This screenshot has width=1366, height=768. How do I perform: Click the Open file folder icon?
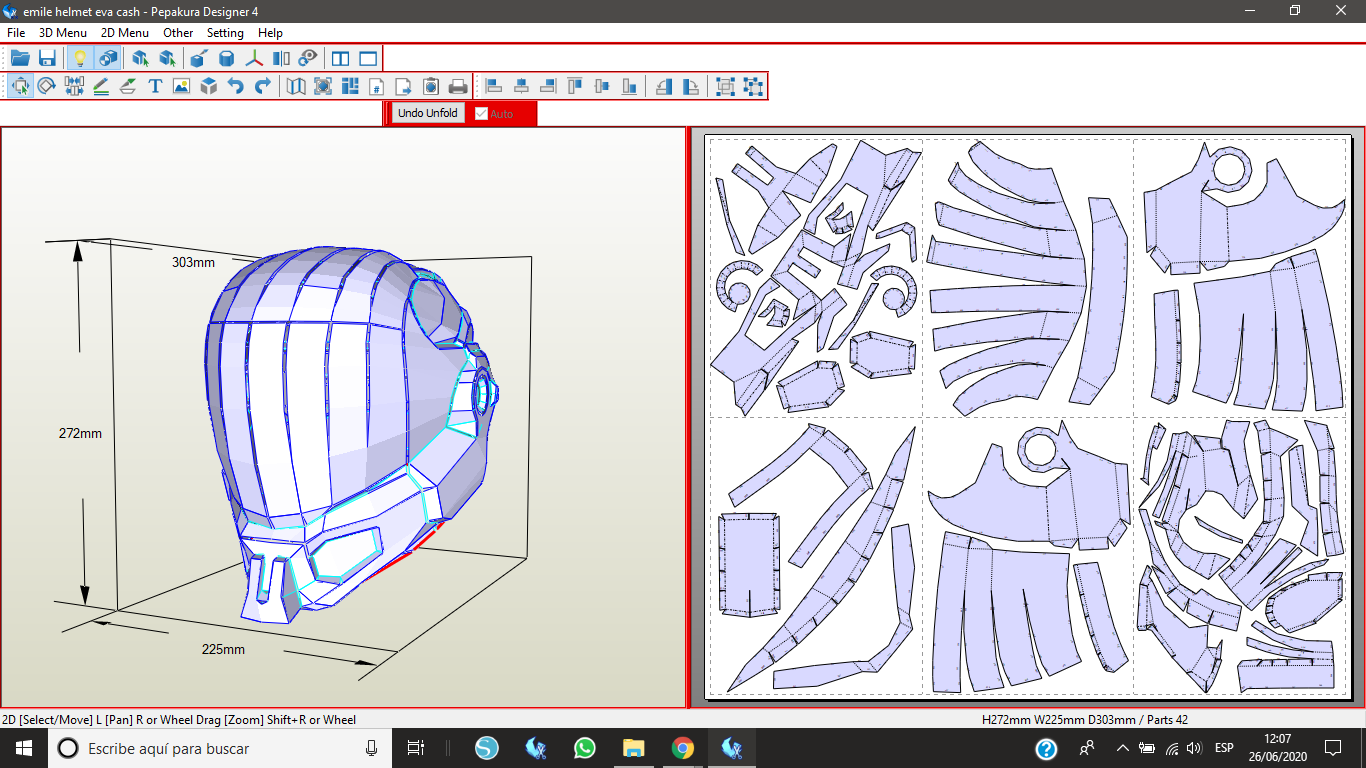(x=20, y=58)
